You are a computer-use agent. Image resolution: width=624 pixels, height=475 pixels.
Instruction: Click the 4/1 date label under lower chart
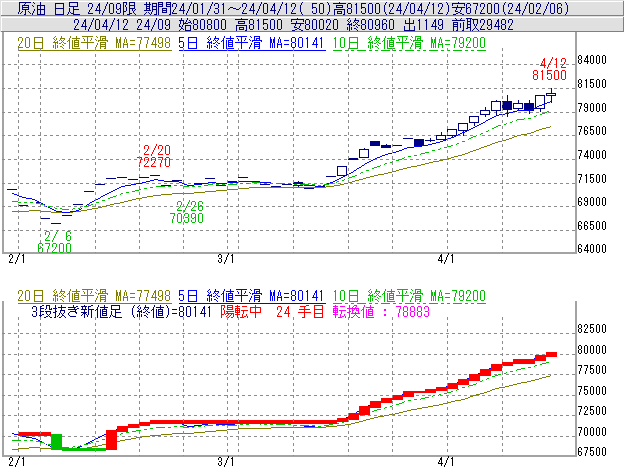tap(446, 462)
